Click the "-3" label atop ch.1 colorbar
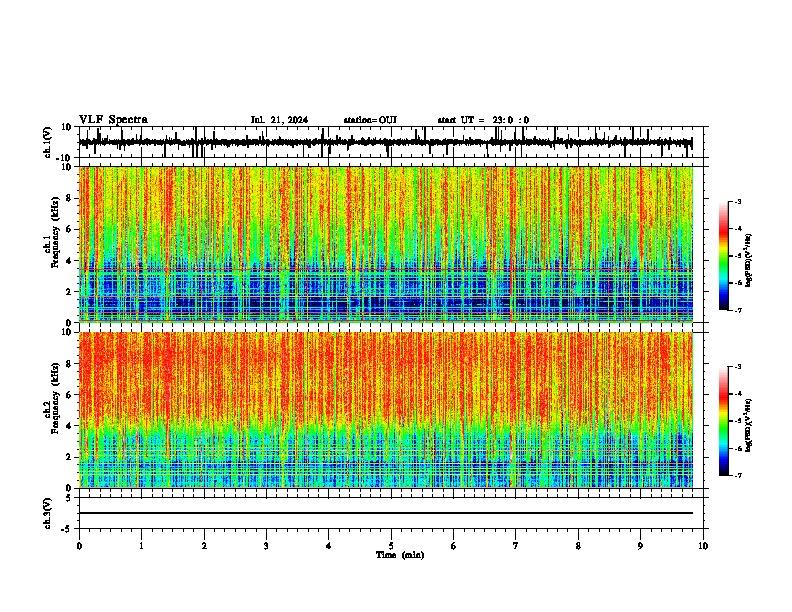Screen dimensions: 792x612 pyautogui.click(x=738, y=201)
